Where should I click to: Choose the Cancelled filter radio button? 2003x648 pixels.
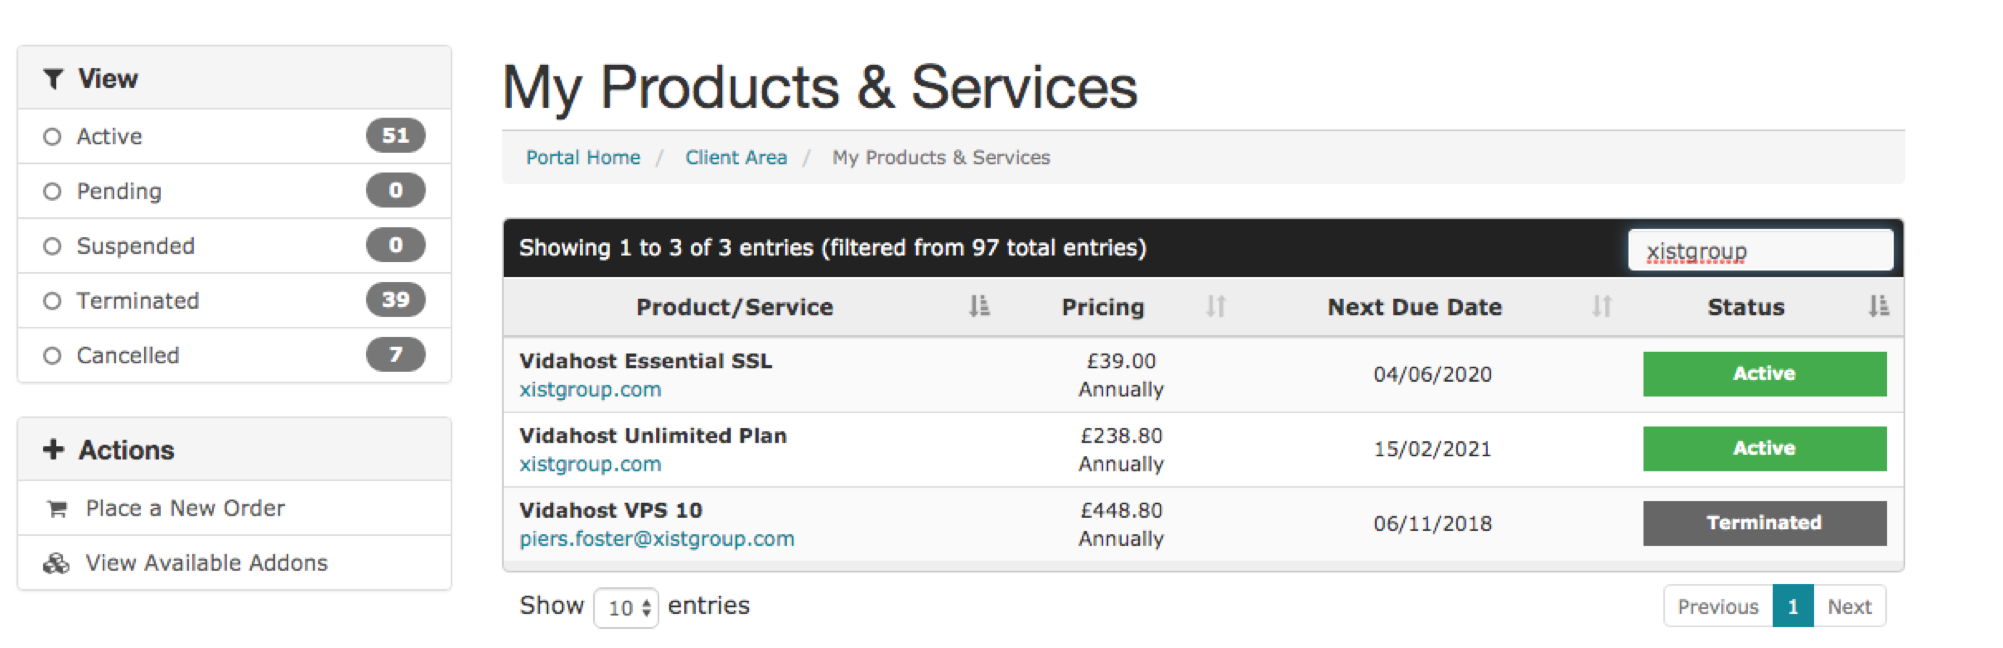tap(53, 356)
